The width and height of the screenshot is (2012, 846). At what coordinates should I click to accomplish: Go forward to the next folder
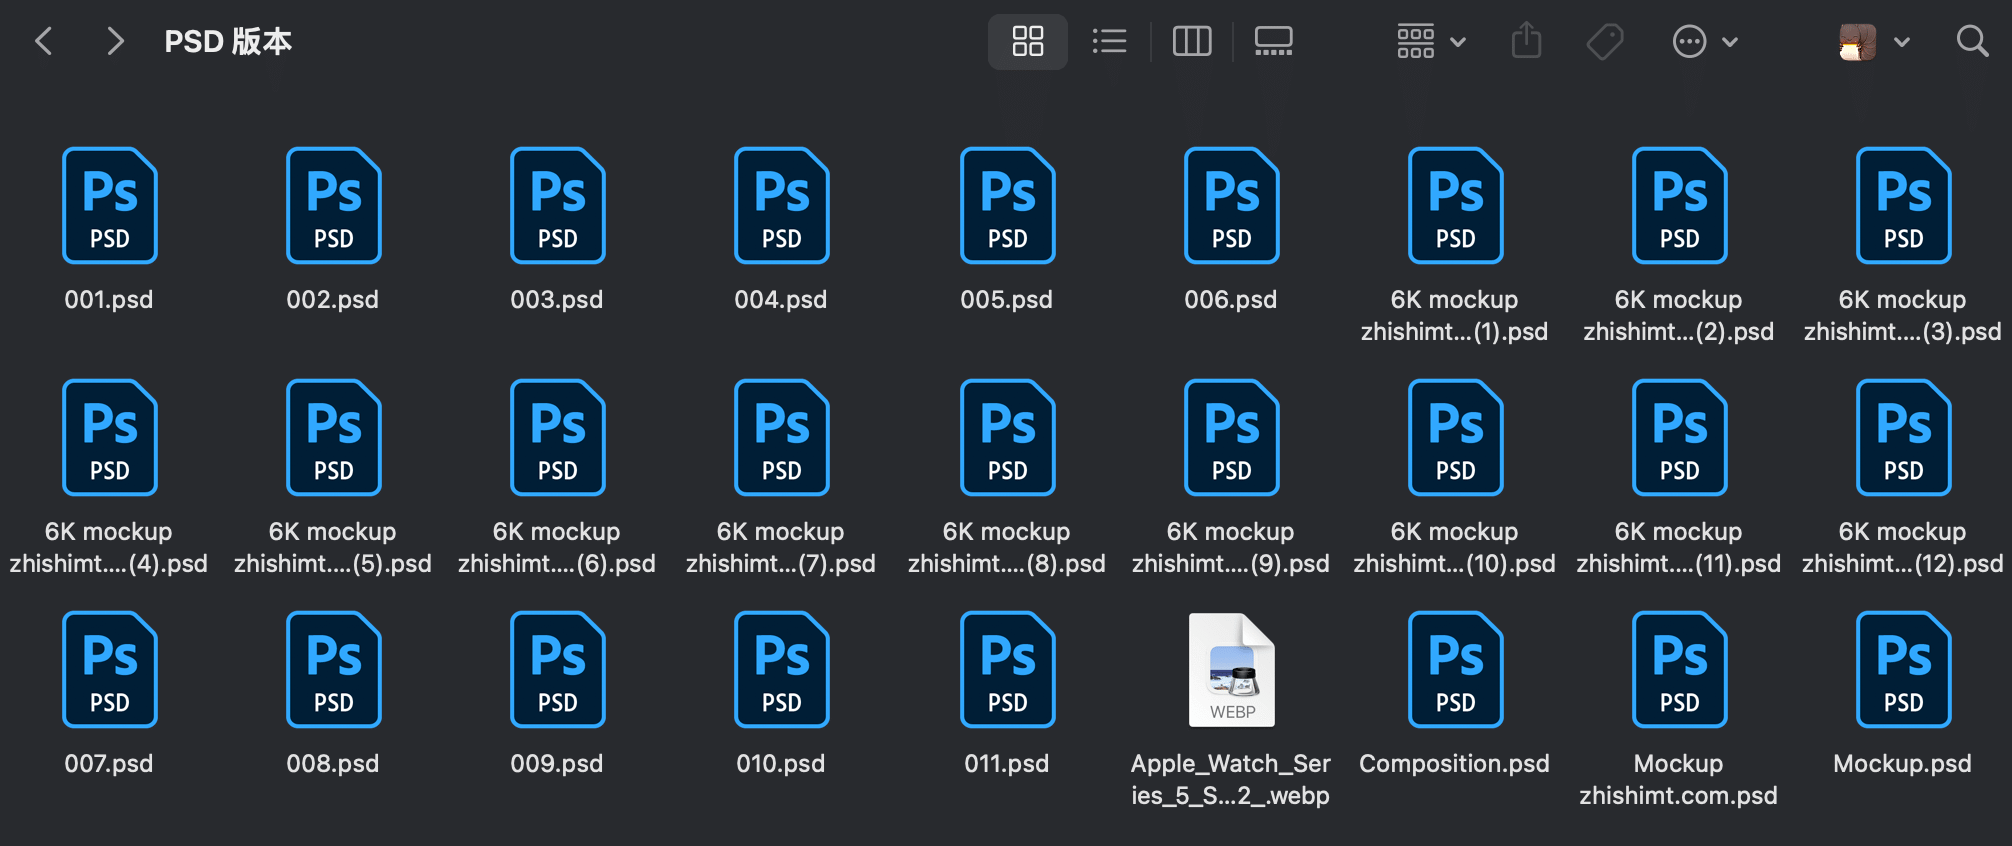tap(115, 42)
